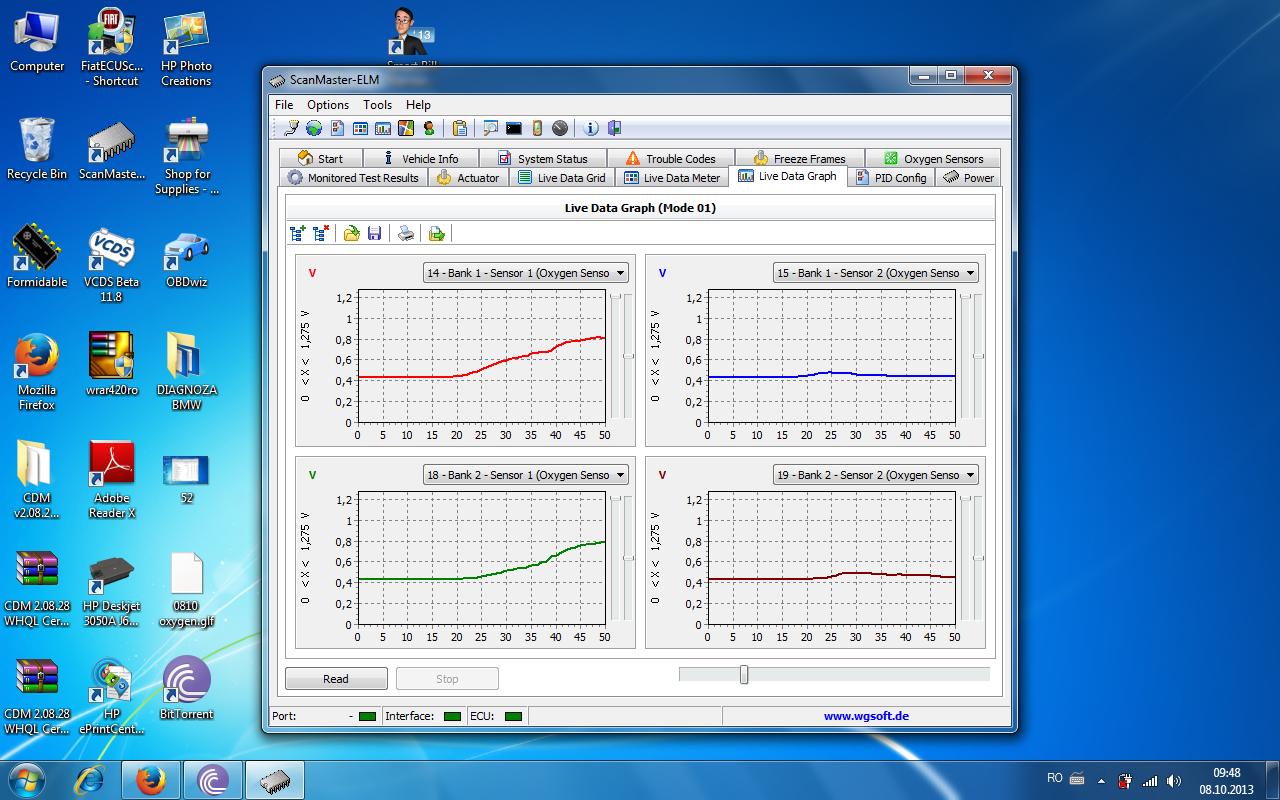Click the Windows Start button
This screenshot has width=1280, height=800.
tap(25, 779)
